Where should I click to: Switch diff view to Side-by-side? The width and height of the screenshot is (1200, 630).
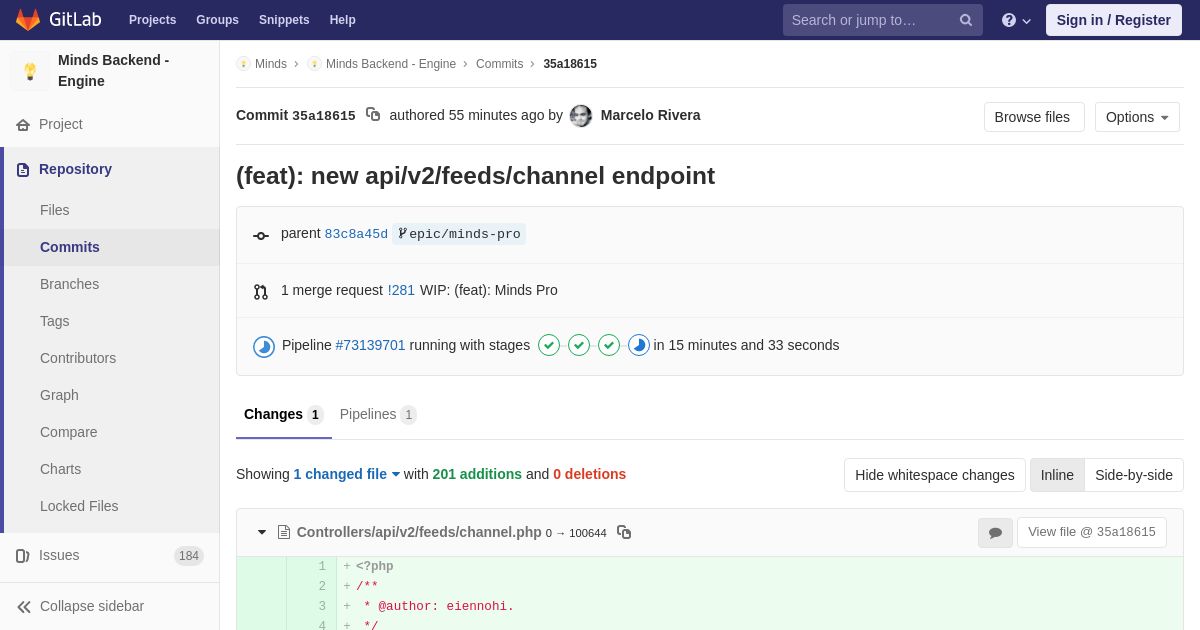[x=1134, y=475]
